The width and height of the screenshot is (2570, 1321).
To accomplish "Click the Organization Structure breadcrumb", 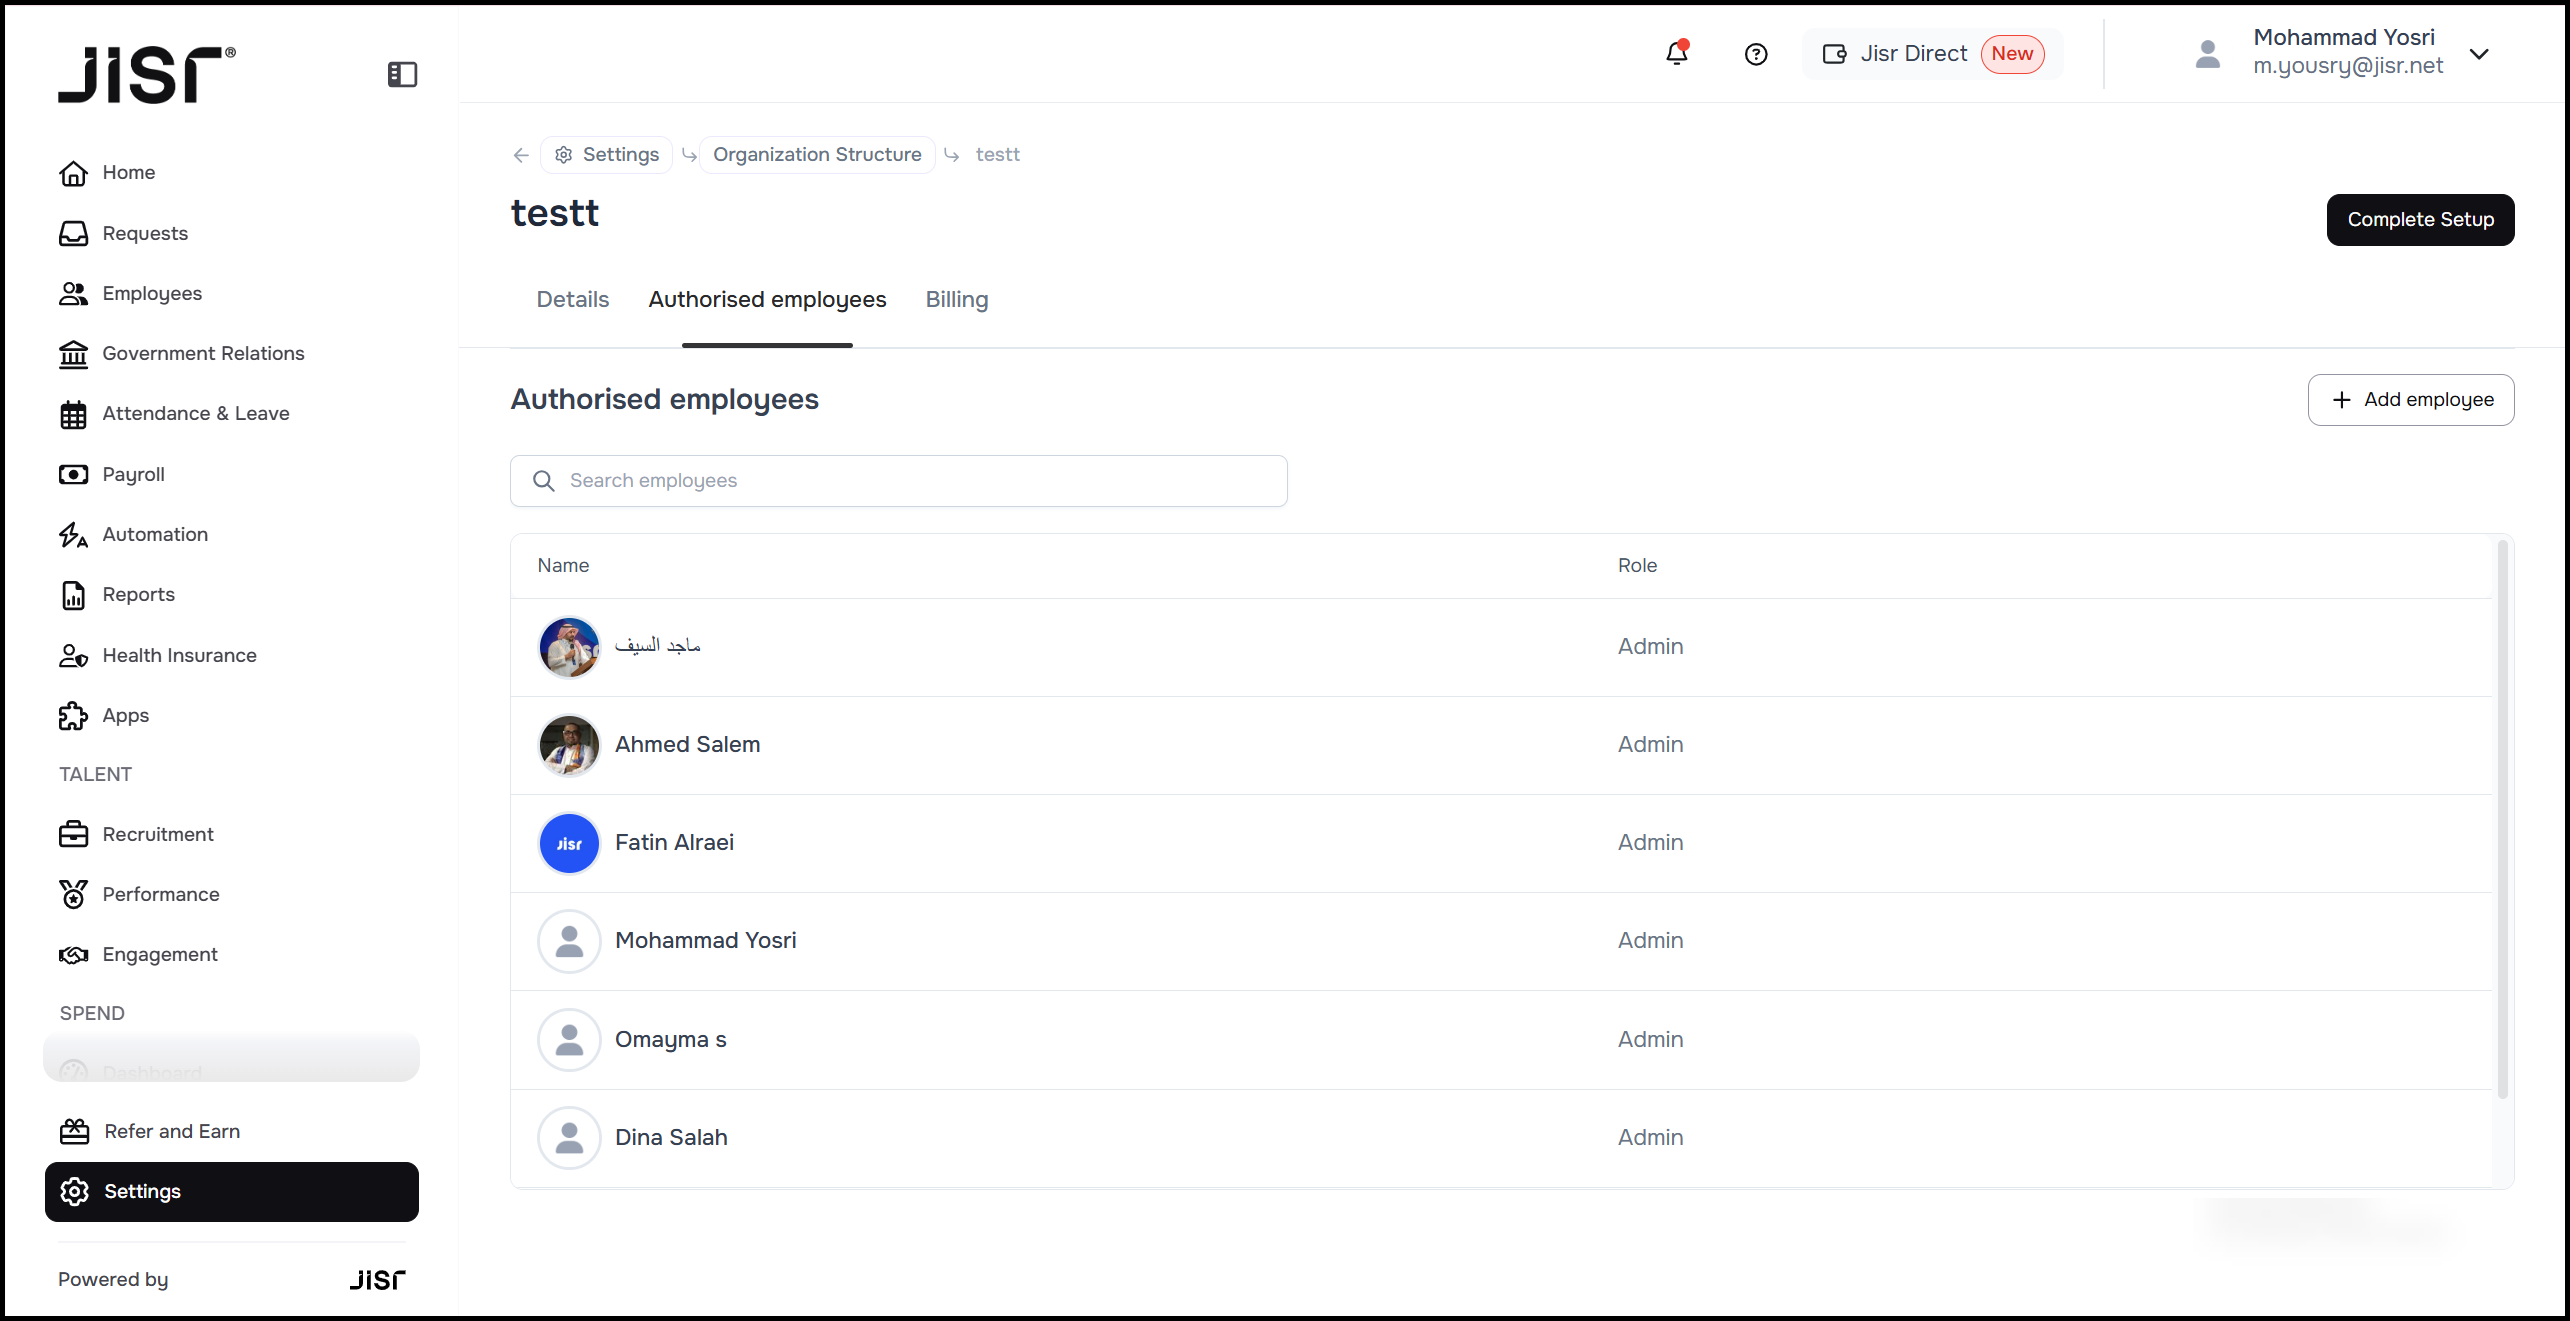I will pyautogui.click(x=817, y=155).
